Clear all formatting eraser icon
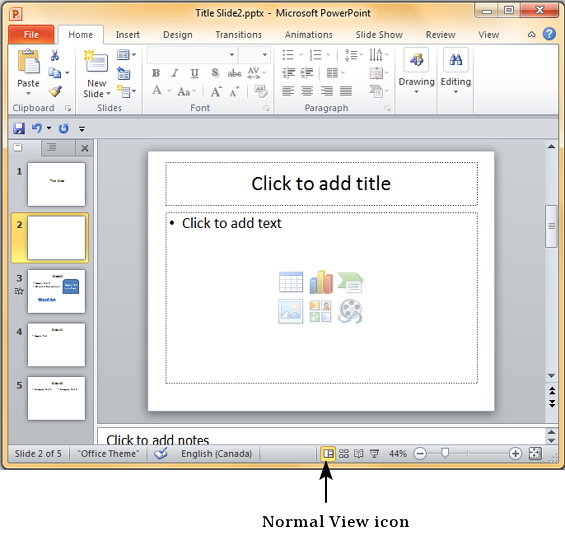The width and height of the screenshot is (565, 543). pos(261,91)
